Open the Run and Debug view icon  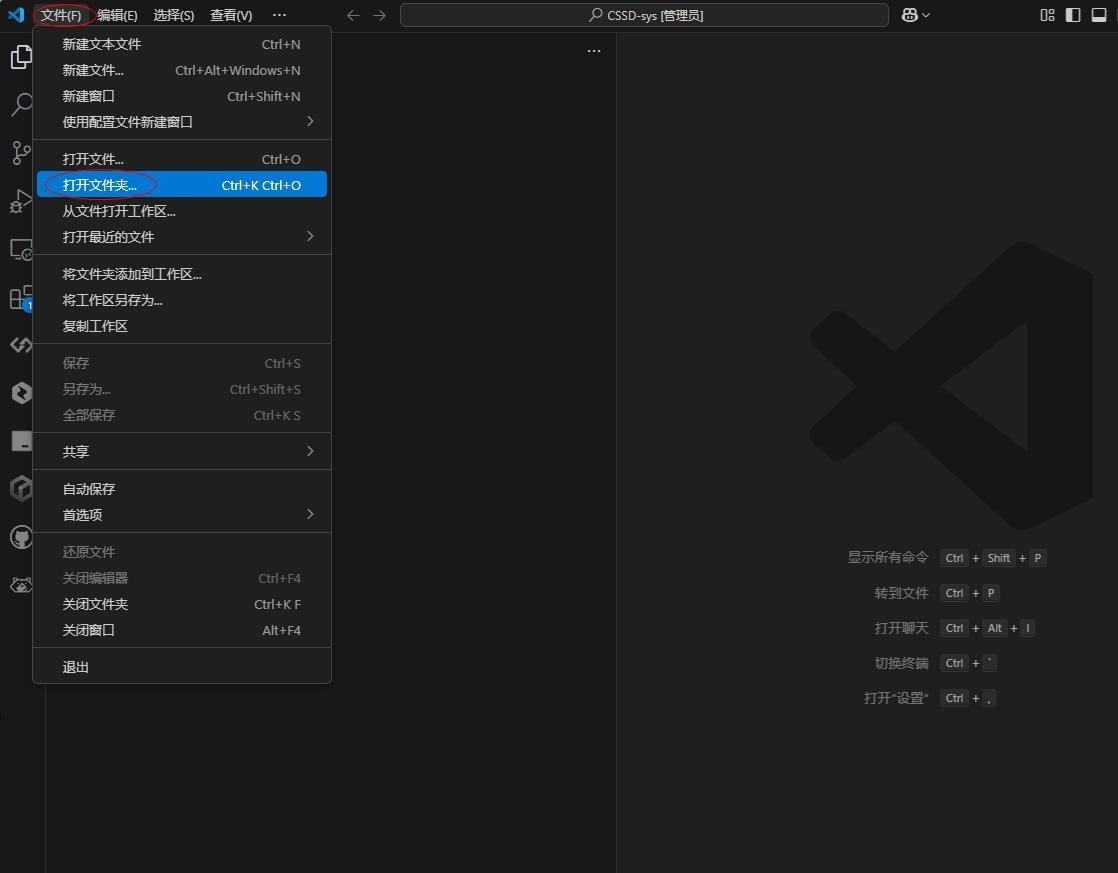tap(21, 202)
